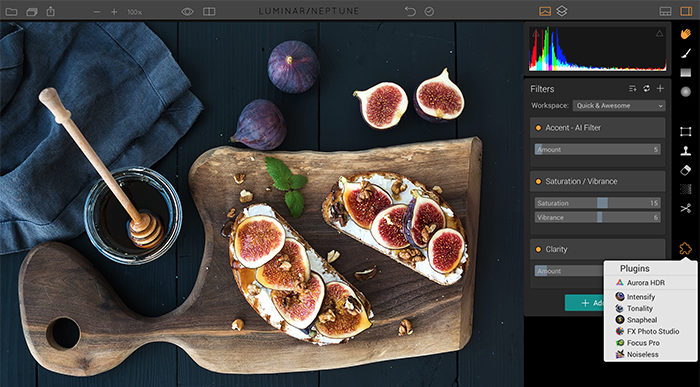Select the Clone Stamp tool
The width and height of the screenshot is (700, 387).
(x=685, y=151)
